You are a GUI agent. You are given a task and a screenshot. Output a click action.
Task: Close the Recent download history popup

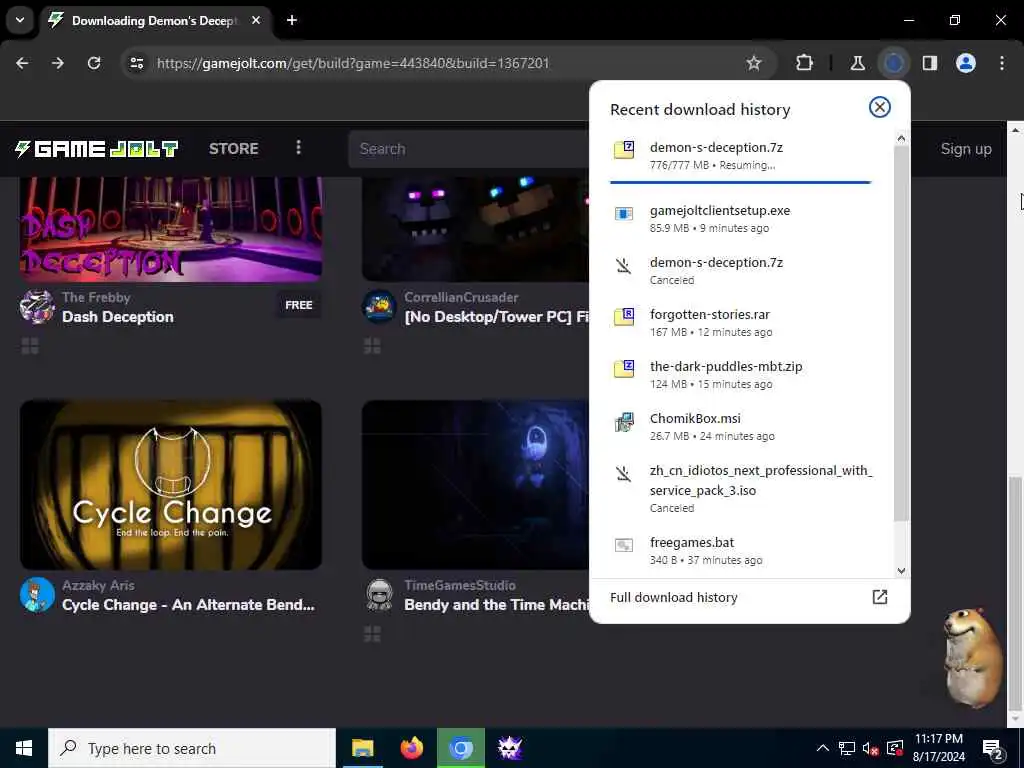click(880, 107)
